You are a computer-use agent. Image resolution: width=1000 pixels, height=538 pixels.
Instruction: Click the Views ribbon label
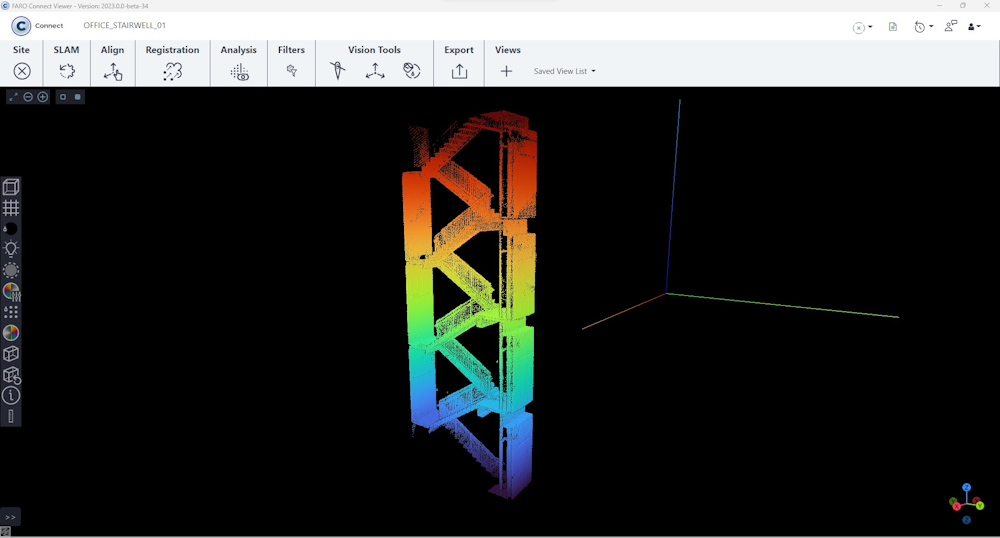508,50
